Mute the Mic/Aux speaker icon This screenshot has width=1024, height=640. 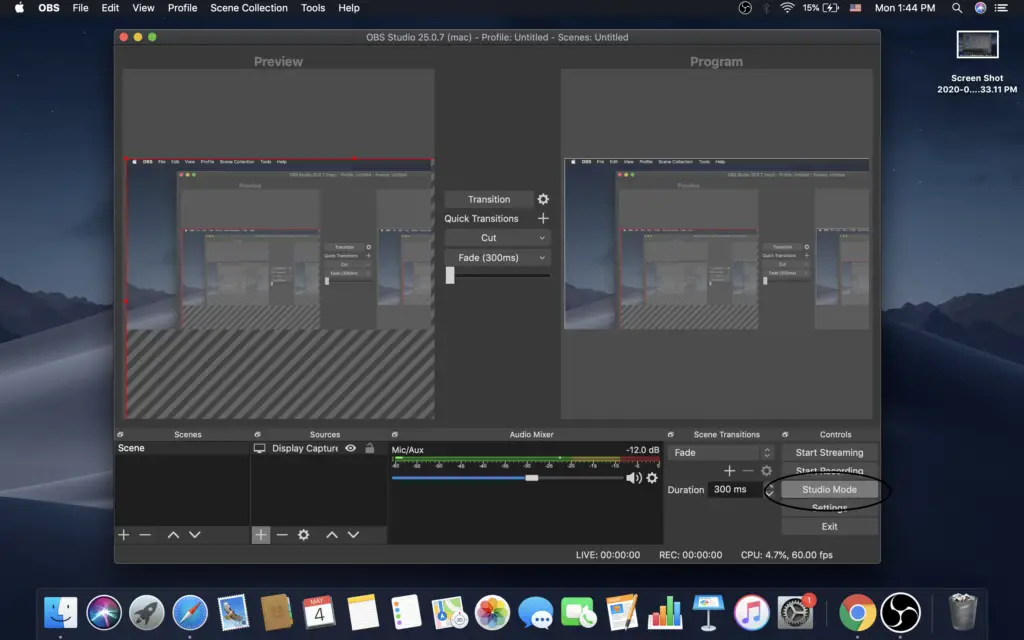point(633,478)
